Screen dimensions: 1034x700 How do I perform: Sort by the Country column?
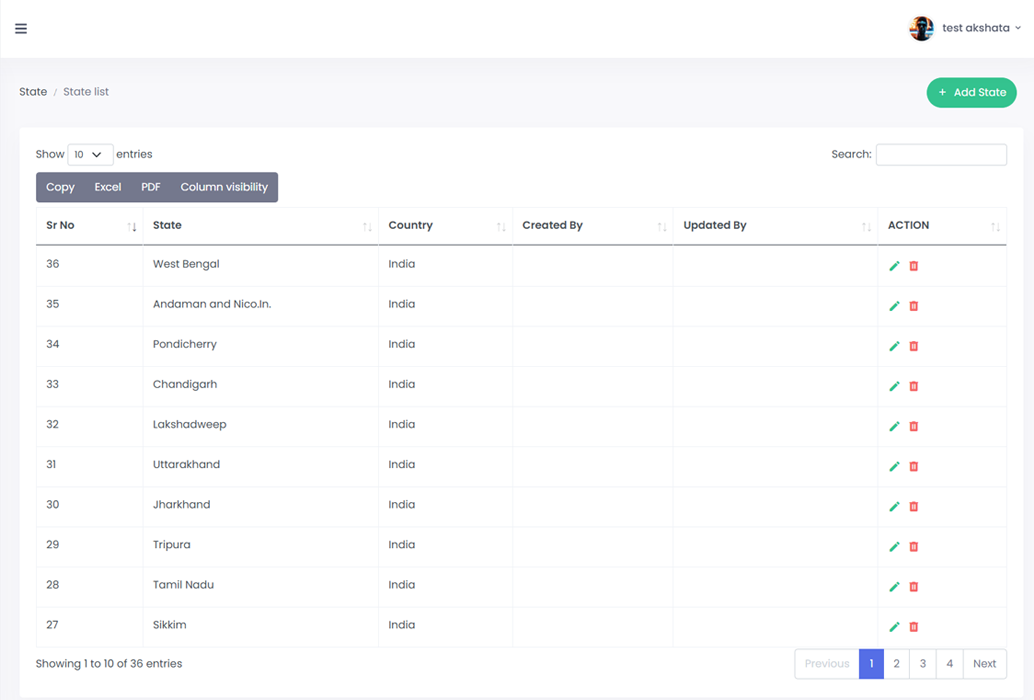pyautogui.click(x=445, y=225)
